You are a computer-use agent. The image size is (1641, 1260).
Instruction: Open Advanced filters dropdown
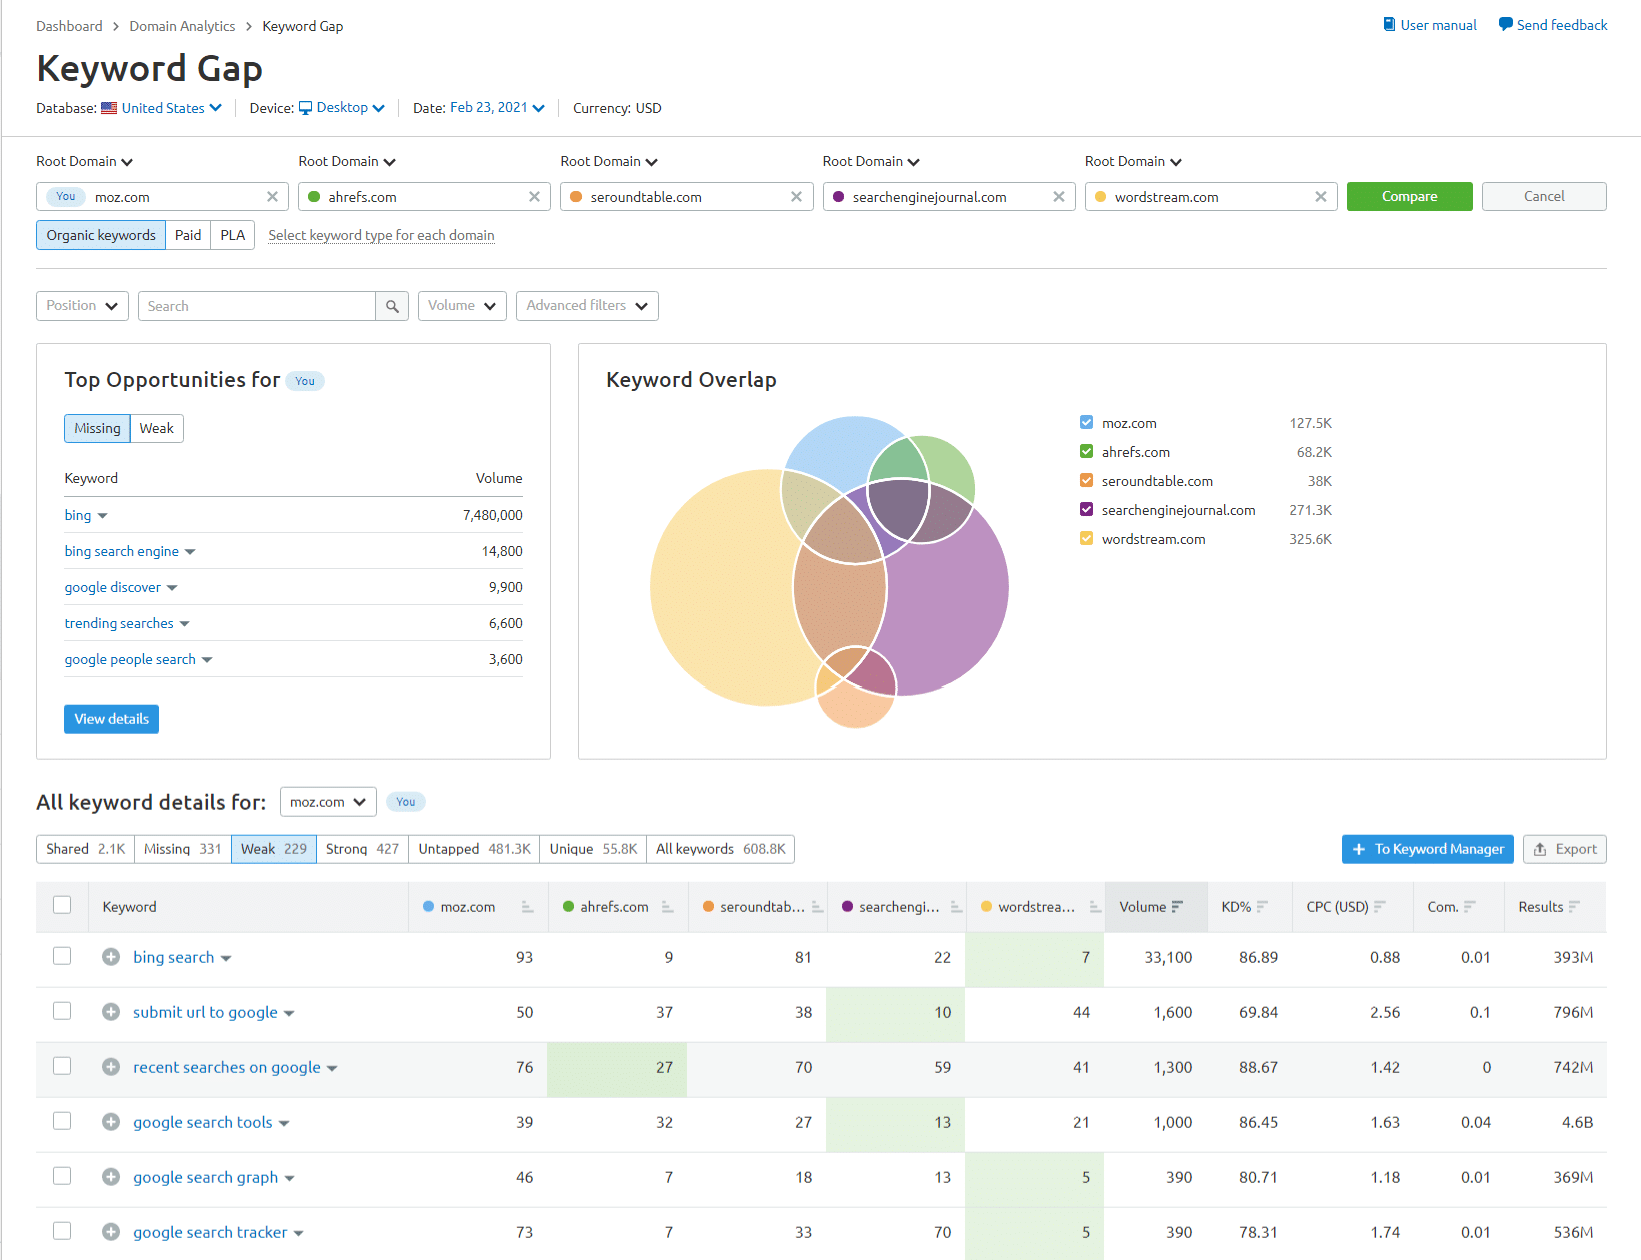point(587,306)
